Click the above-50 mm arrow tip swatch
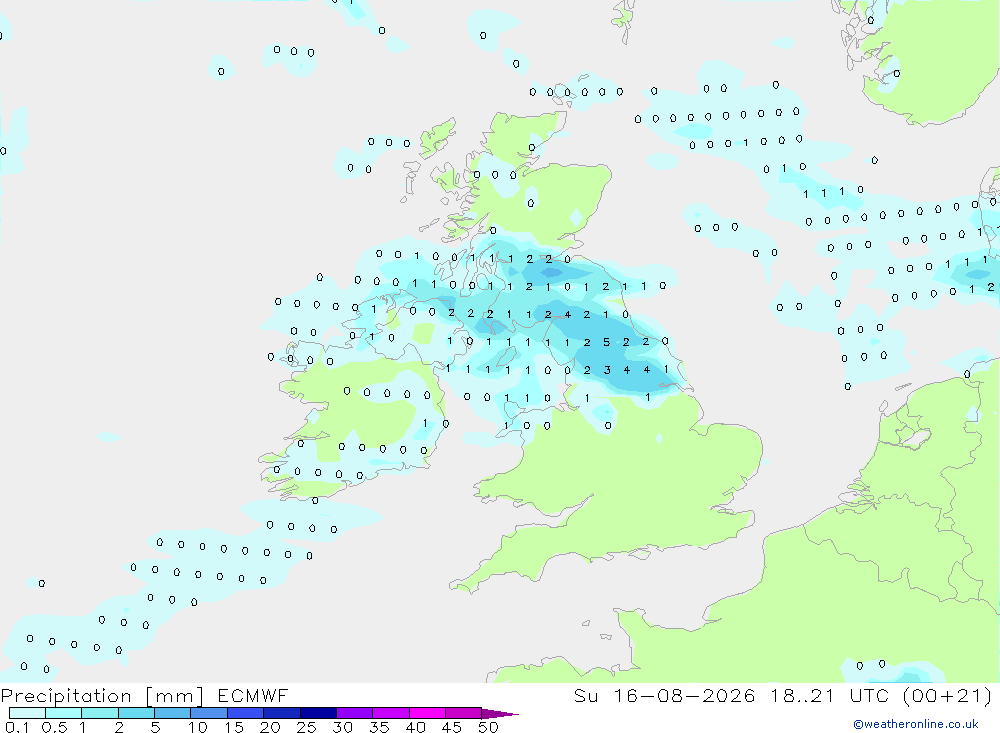 499,714
